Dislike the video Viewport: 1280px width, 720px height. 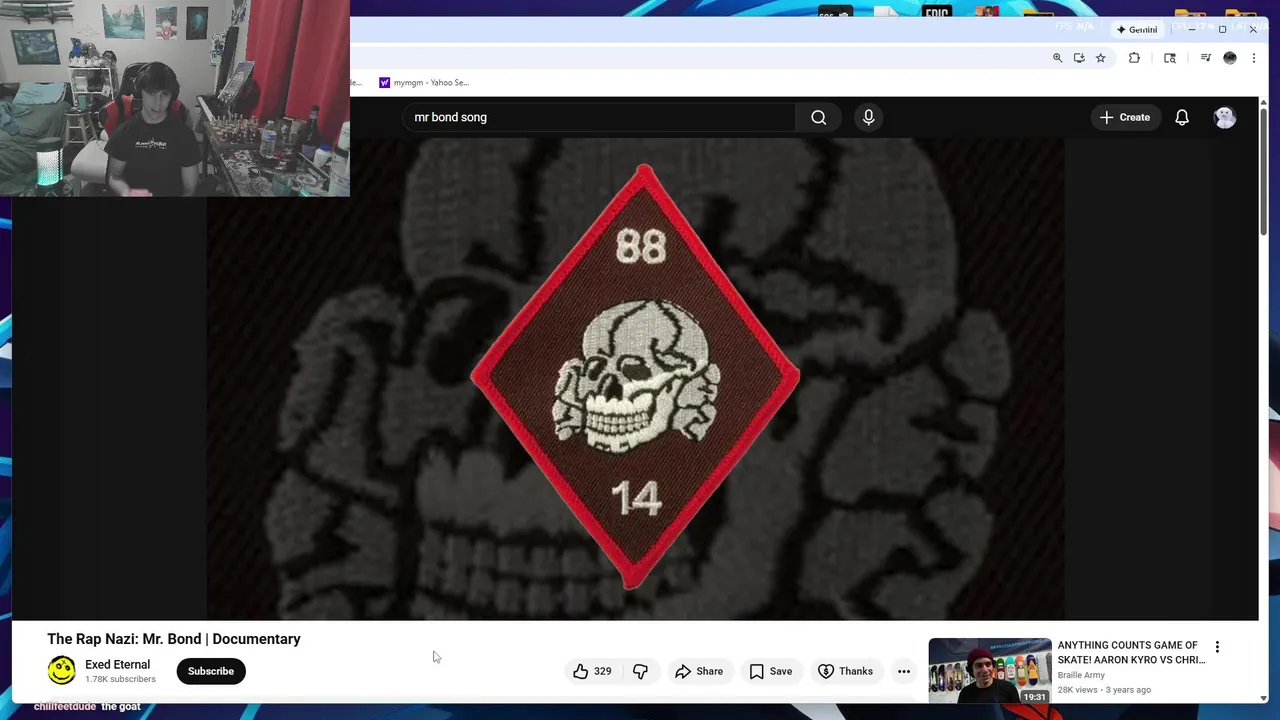pos(640,671)
